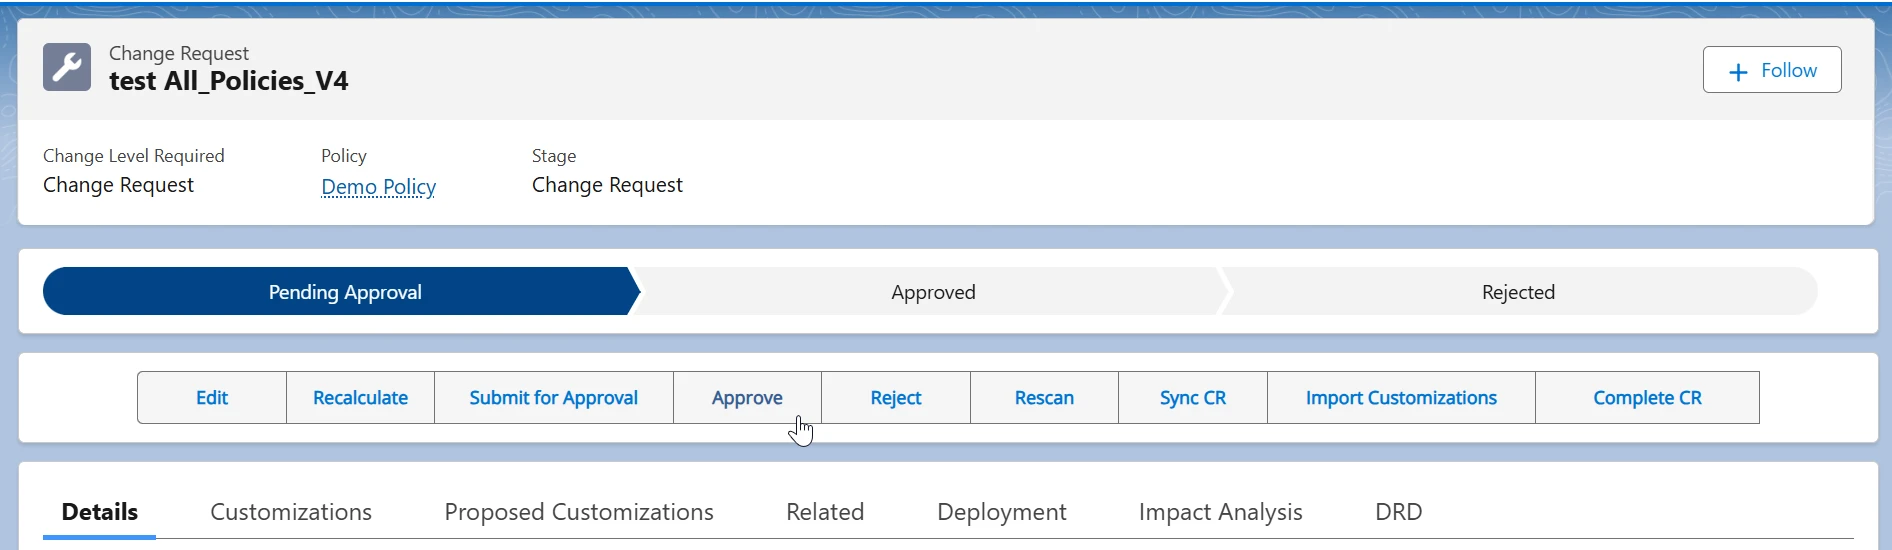
Task: Click the Change Request wrench icon
Action: tap(67, 67)
